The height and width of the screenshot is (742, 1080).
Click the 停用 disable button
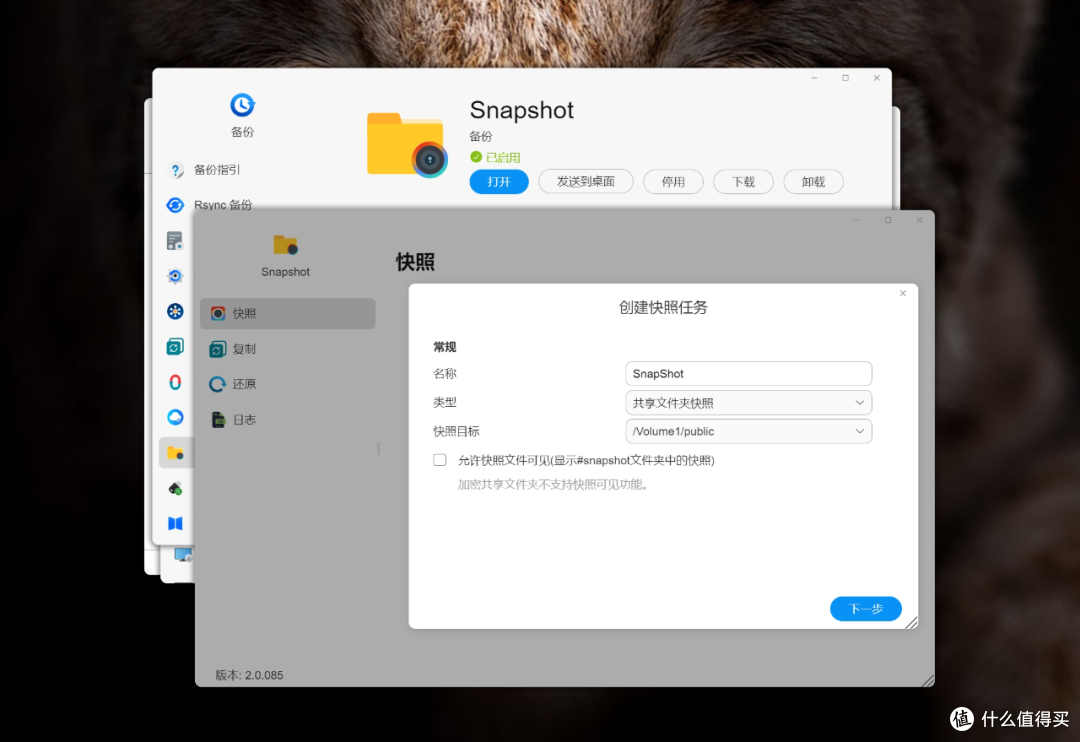(673, 182)
